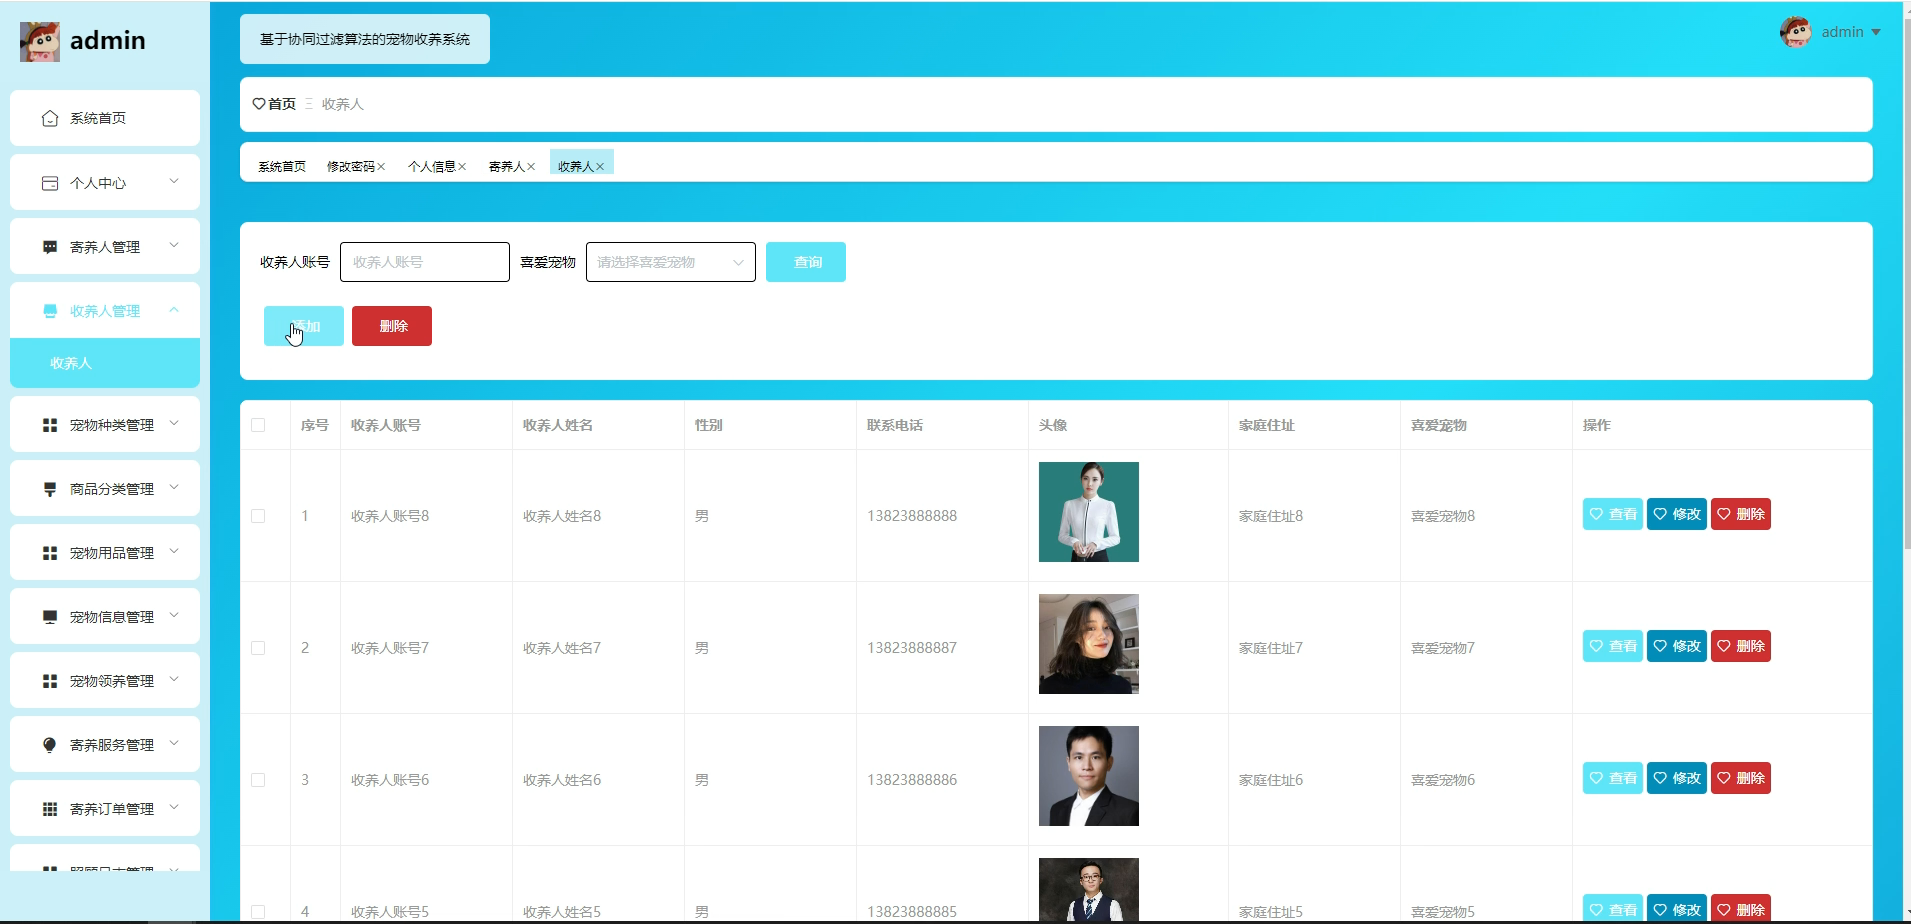Expand the 宠物信息管理 sidebar menu
The width and height of the screenshot is (1911, 924).
click(174, 616)
